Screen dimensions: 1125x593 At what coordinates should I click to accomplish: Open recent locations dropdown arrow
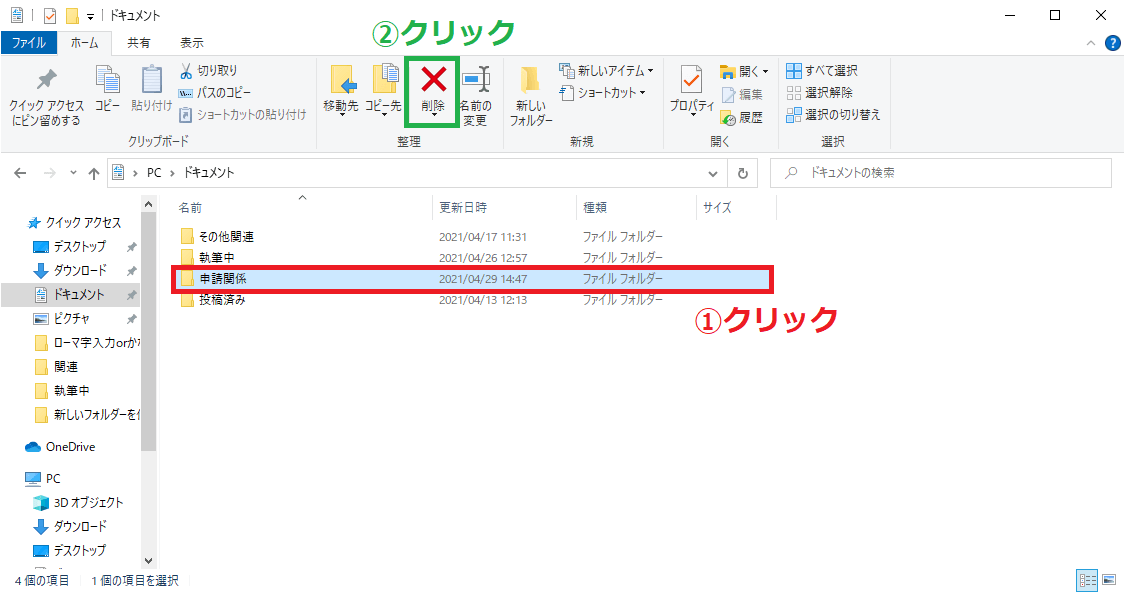[73, 173]
